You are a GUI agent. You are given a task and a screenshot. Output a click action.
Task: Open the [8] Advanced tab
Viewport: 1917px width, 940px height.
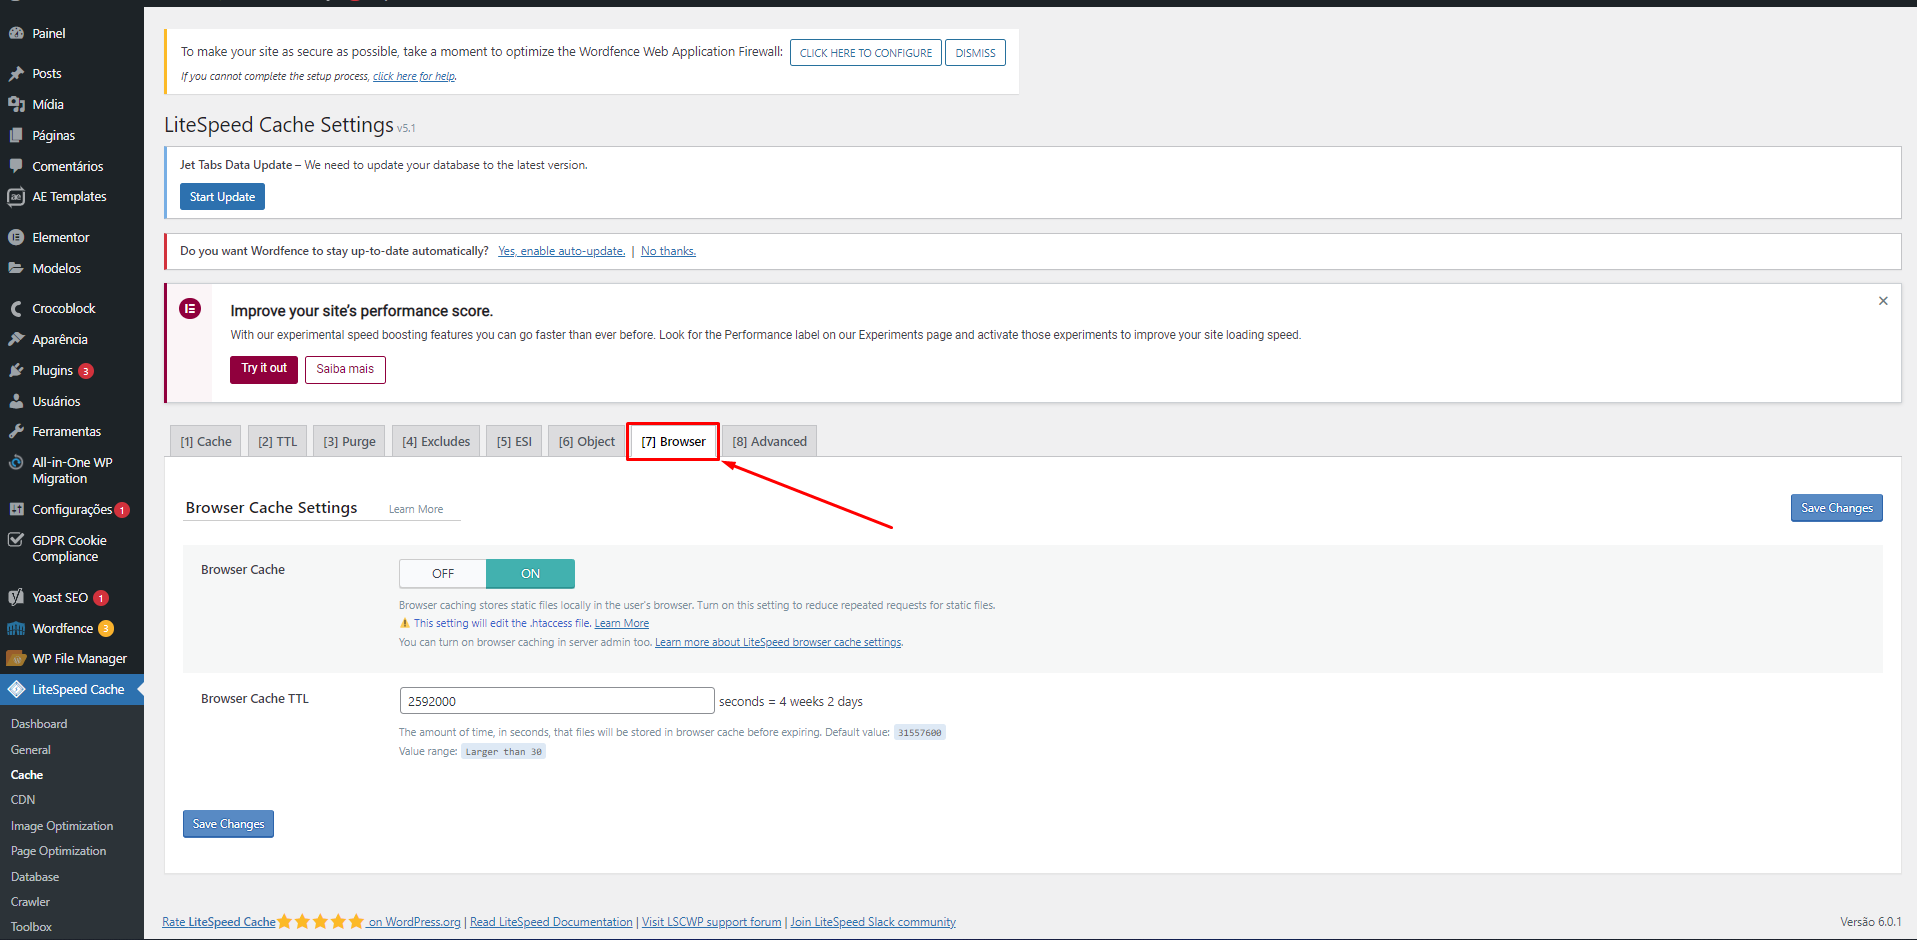tap(769, 441)
